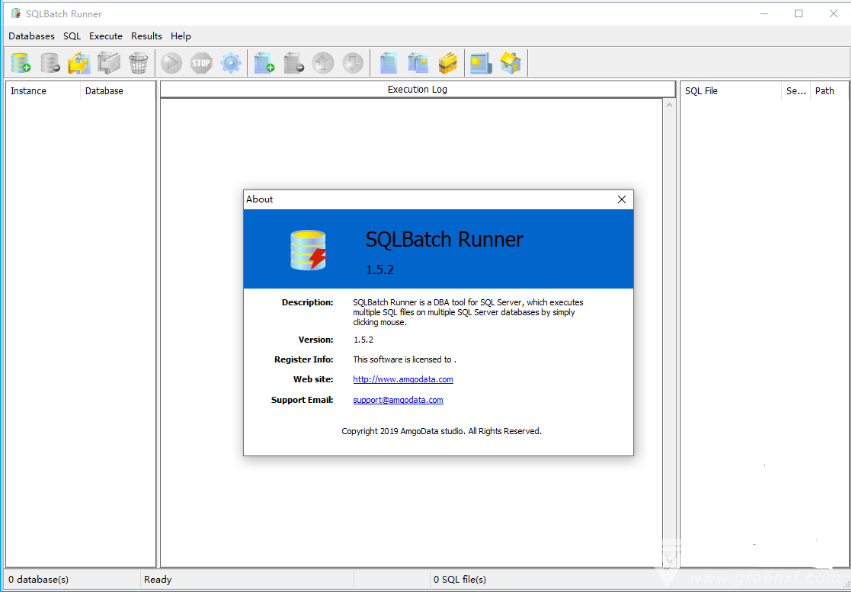The width and height of the screenshot is (851, 592).
Task: Click the "Ready" status bar text
Action: tap(158, 580)
